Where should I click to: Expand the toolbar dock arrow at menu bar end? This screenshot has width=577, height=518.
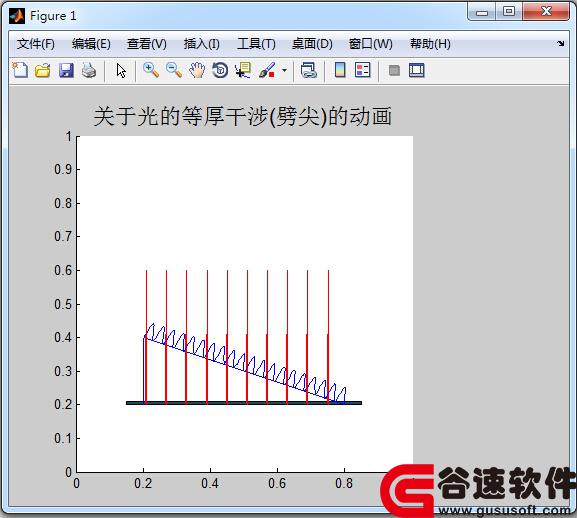pyautogui.click(x=560, y=43)
